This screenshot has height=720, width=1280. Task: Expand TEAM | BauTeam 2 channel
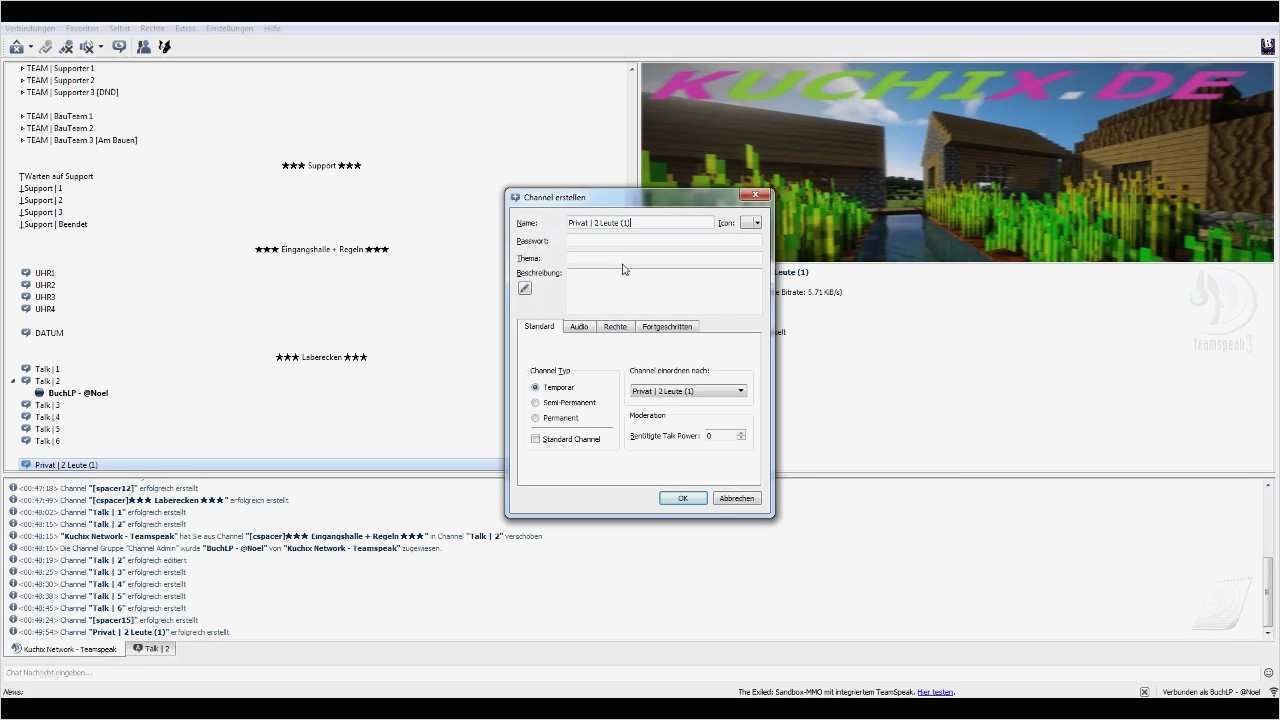[22, 128]
